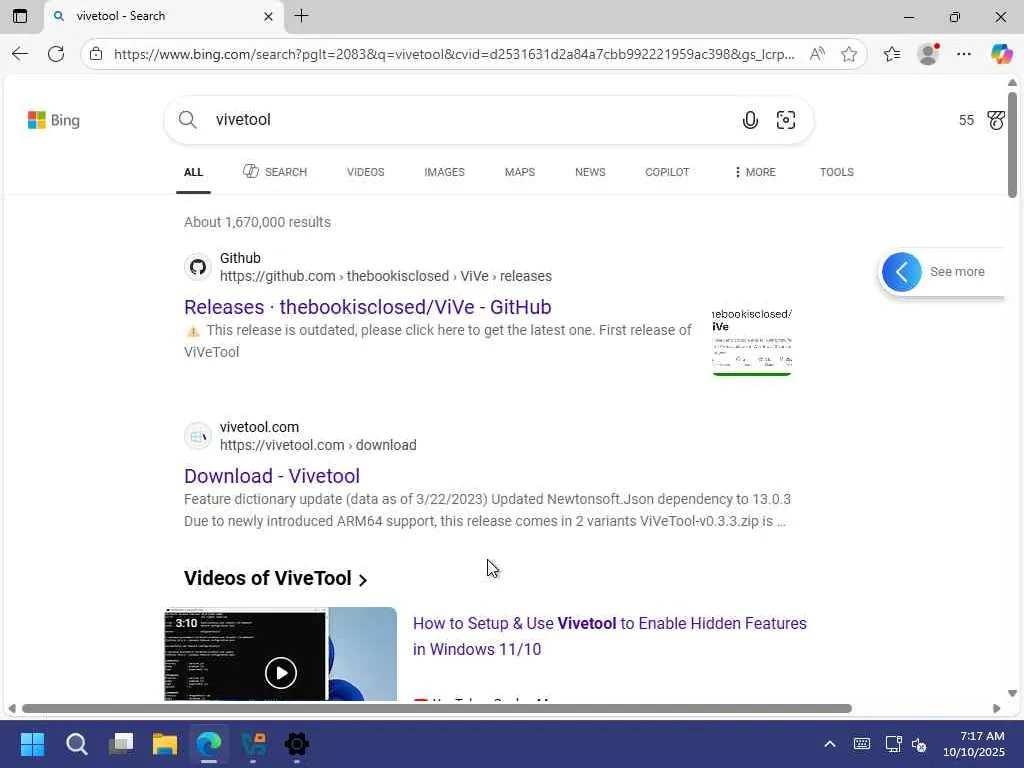1024x768 pixels.
Task: View the 55 rewards points
Action: coord(967,120)
